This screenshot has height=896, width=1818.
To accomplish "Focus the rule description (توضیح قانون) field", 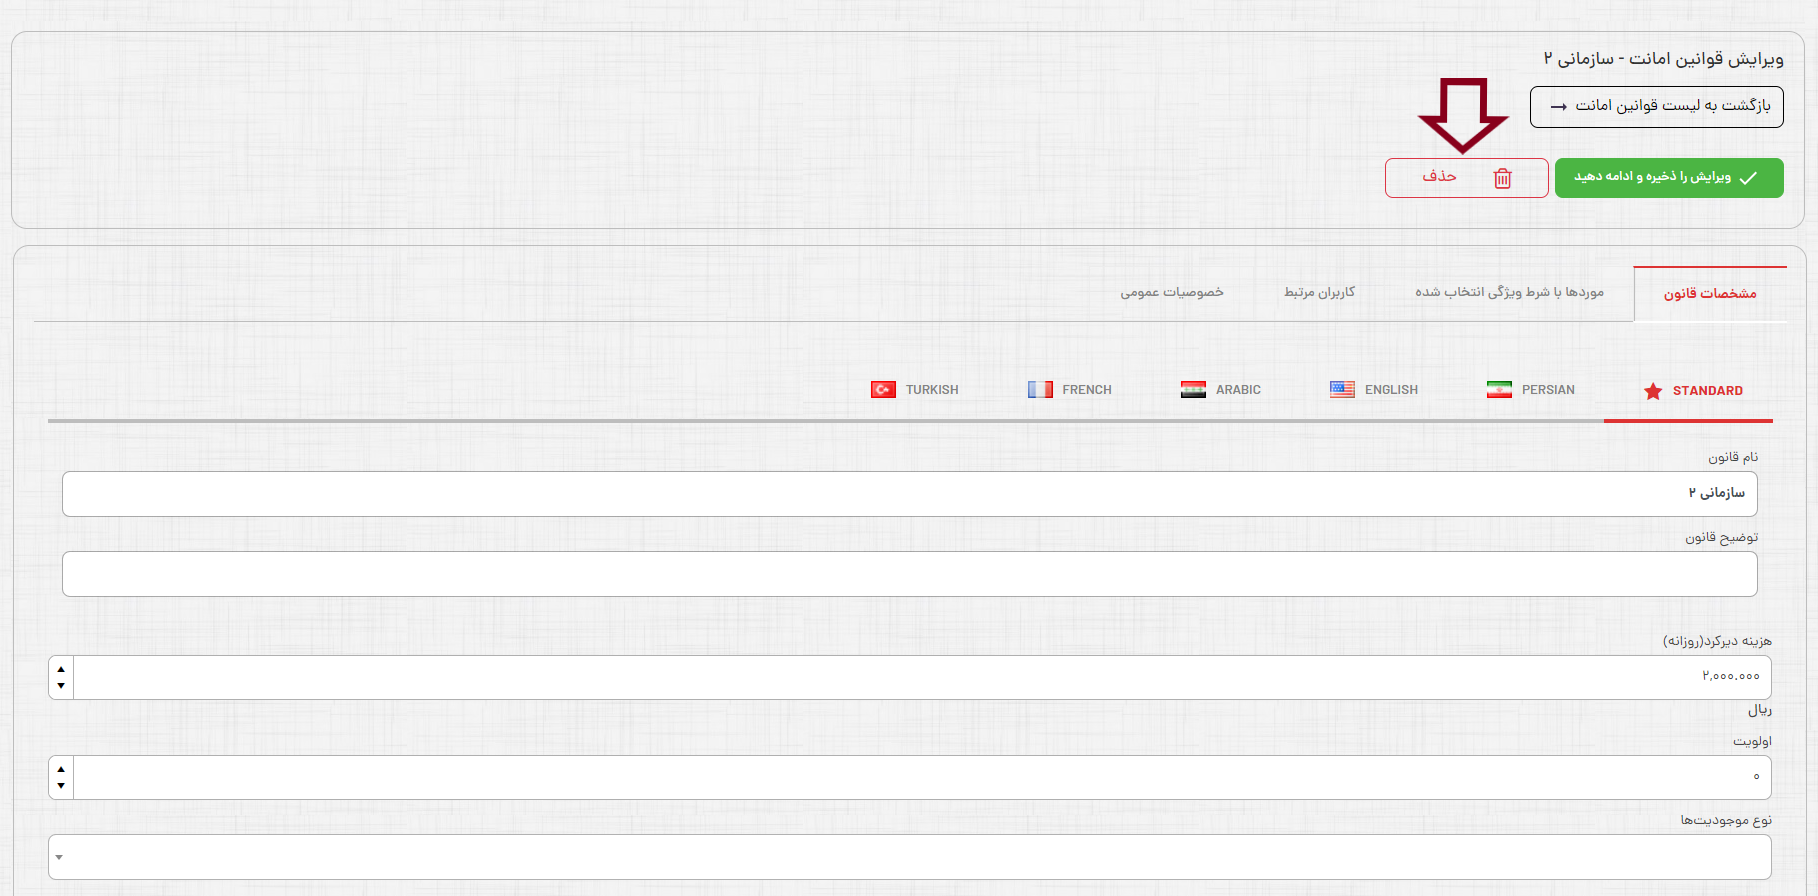I will pos(909,574).
